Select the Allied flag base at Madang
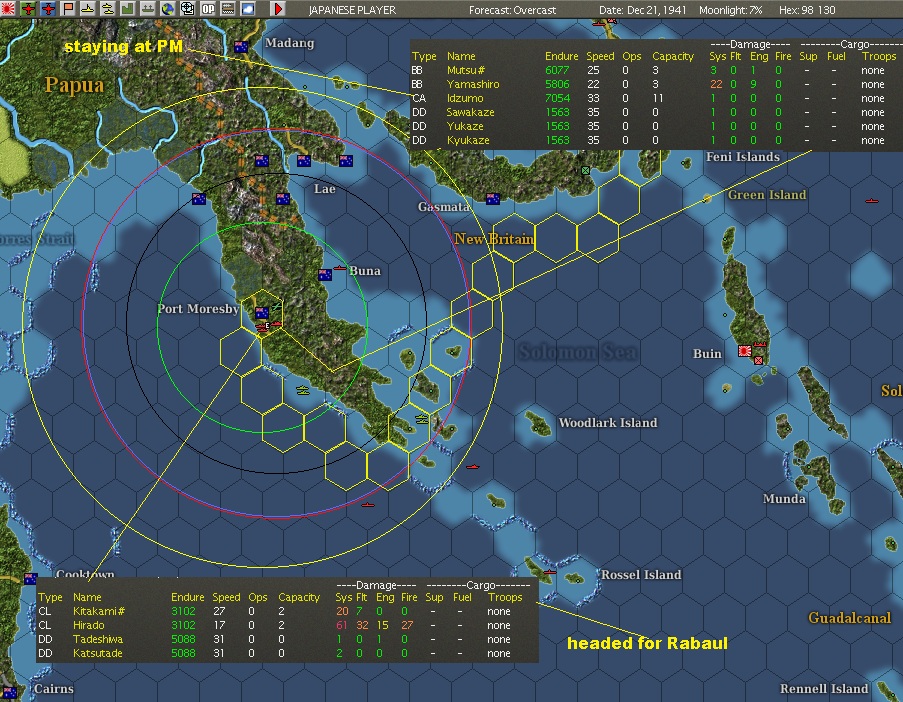903x702 pixels. [x=241, y=47]
